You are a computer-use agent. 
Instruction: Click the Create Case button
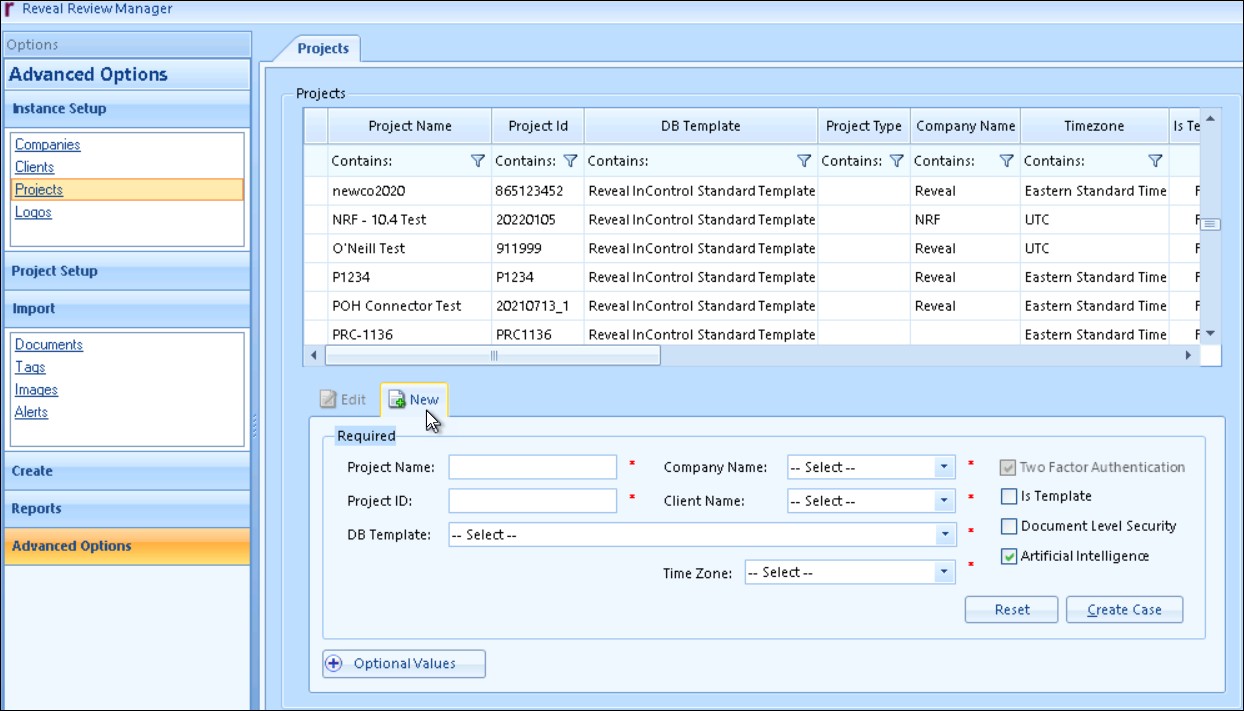coord(1124,609)
